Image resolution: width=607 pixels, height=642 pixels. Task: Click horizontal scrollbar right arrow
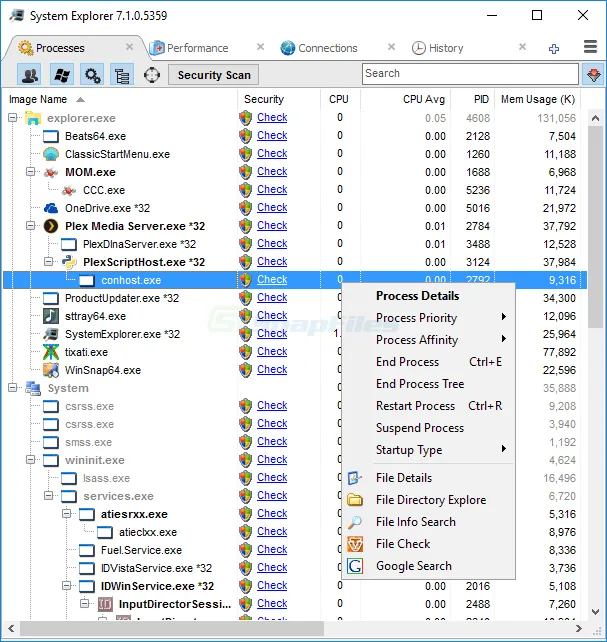578,628
